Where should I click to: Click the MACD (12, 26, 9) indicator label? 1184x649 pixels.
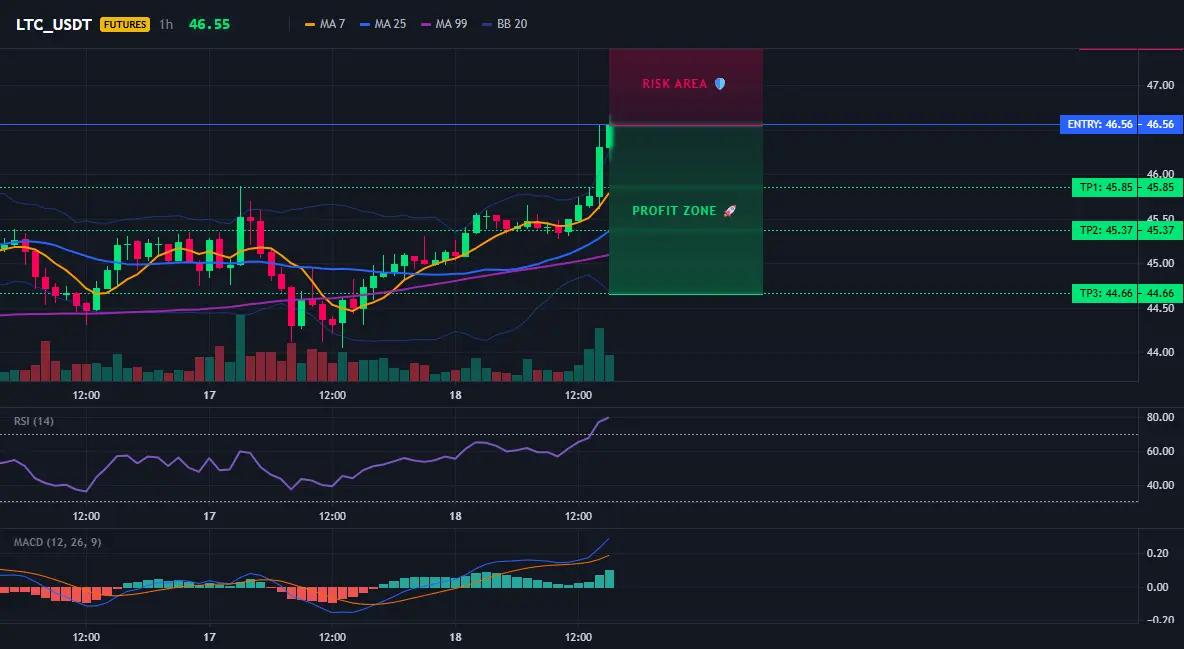[x=57, y=542]
